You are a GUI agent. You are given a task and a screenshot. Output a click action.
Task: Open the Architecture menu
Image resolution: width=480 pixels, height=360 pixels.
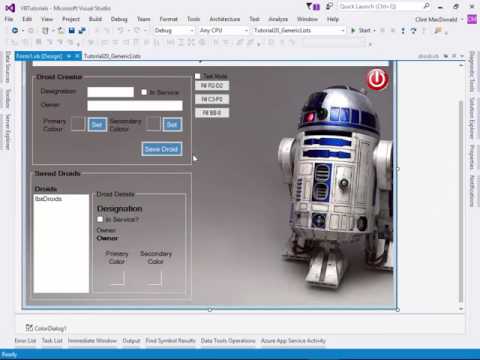pyautogui.click(x=225, y=19)
